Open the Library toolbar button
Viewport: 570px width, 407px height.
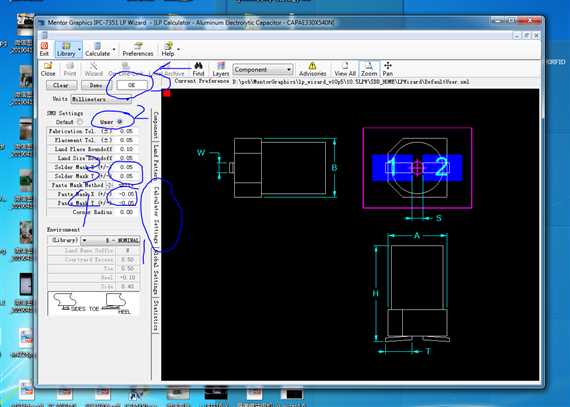coord(66,49)
